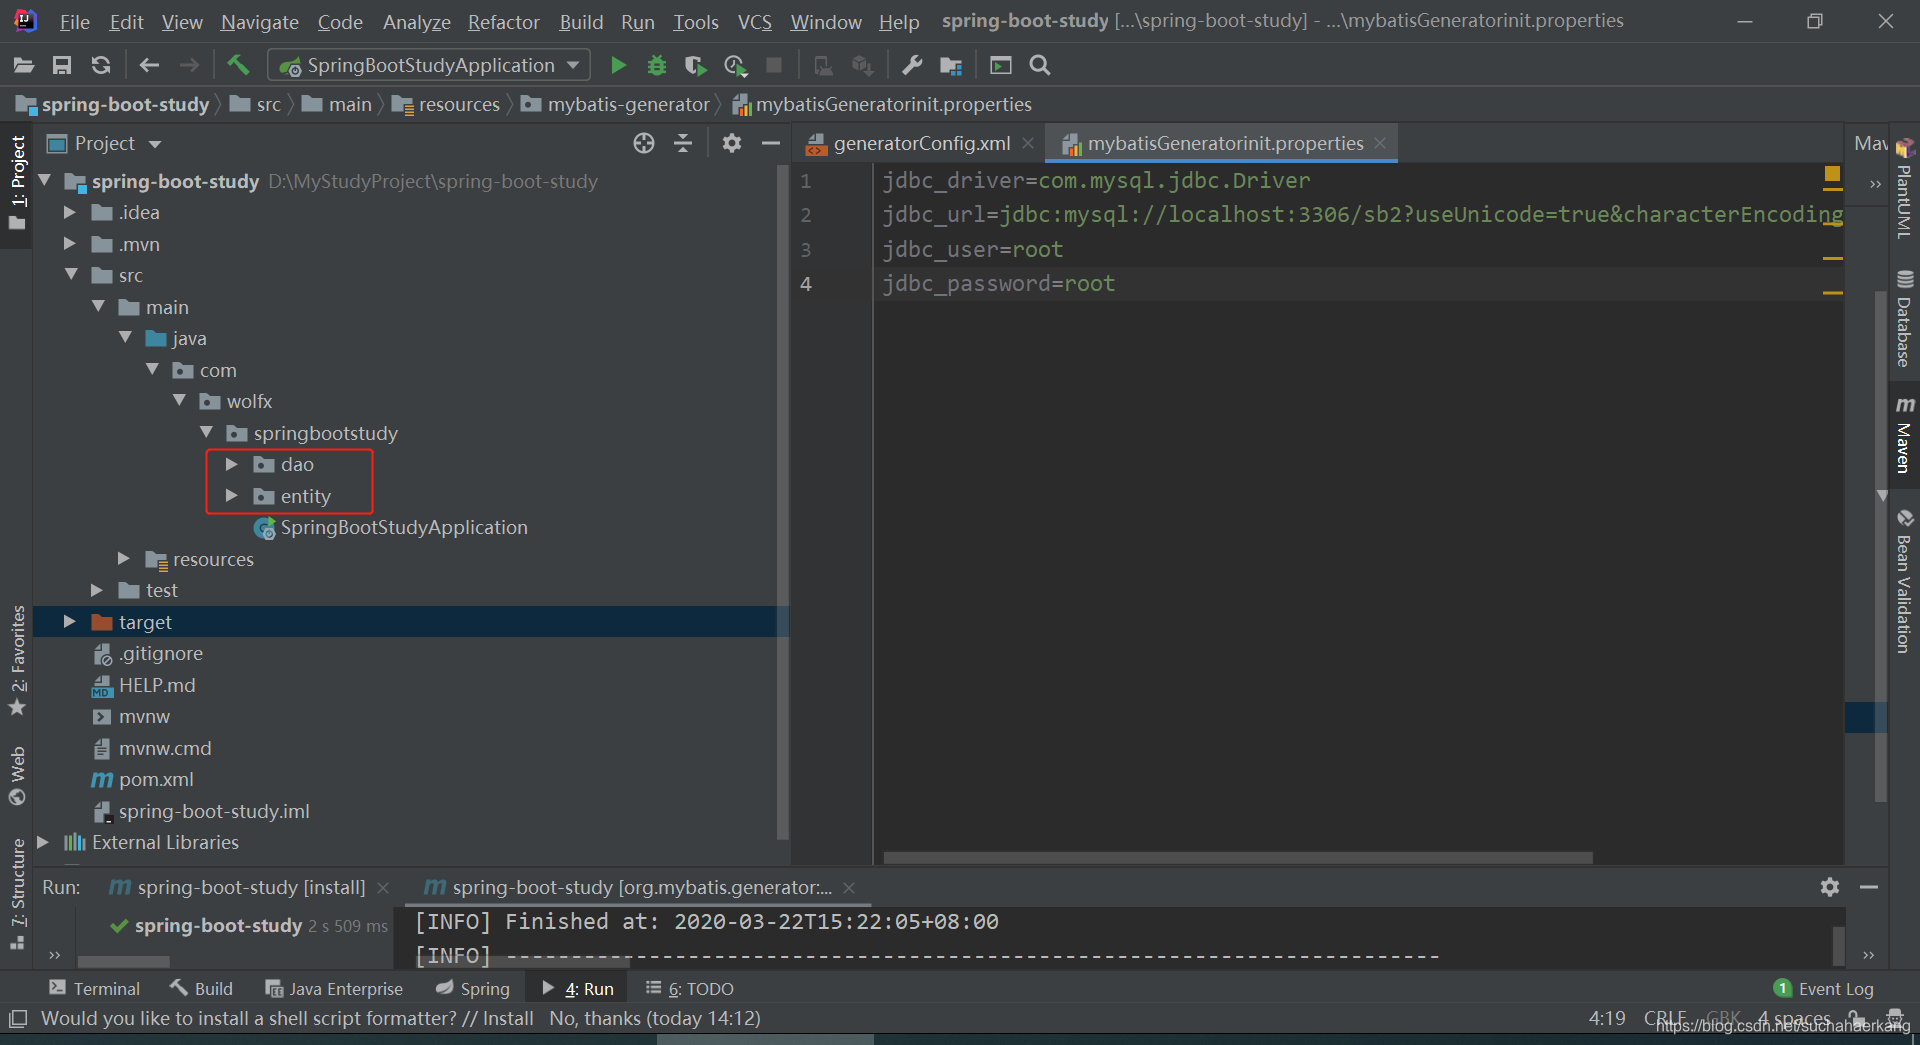Click 4 spaces indent setting in status bar
Screen dimensions: 1920x1045
[1794, 1019]
